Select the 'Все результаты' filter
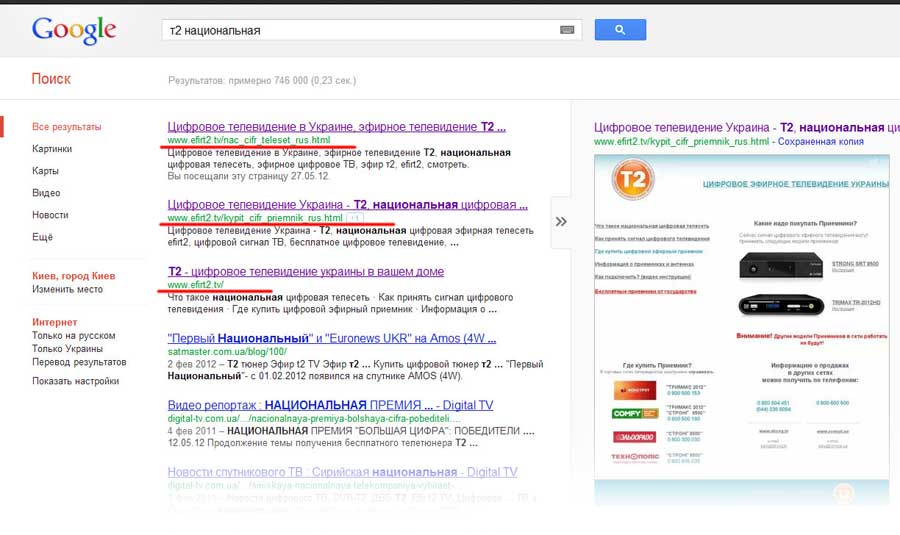This screenshot has width=900, height=535. pyautogui.click(x=67, y=127)
